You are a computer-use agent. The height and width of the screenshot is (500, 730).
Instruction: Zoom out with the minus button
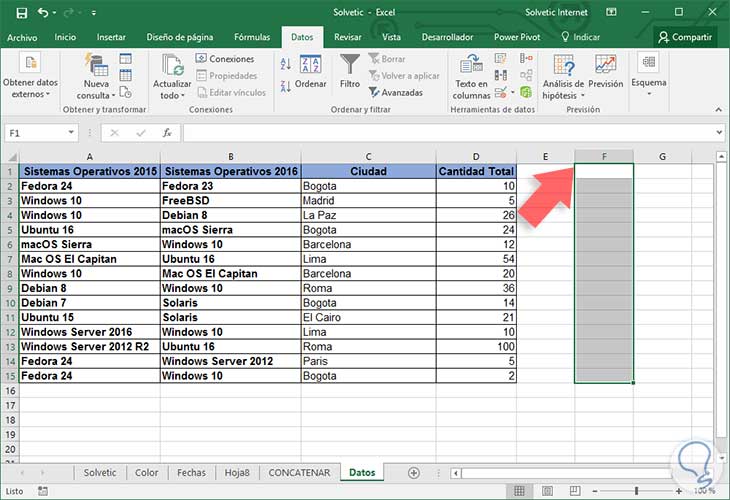point(595,491)
